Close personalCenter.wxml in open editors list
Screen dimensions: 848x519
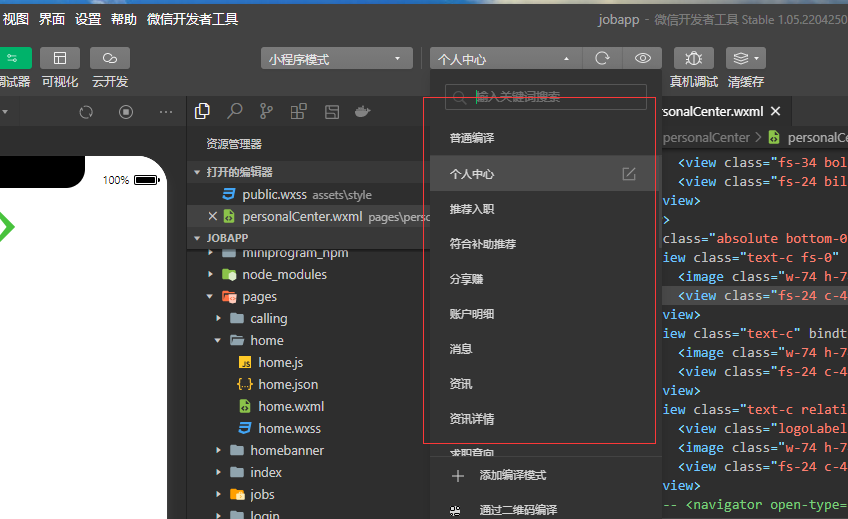pyautogui.click(x=213, y=216)
